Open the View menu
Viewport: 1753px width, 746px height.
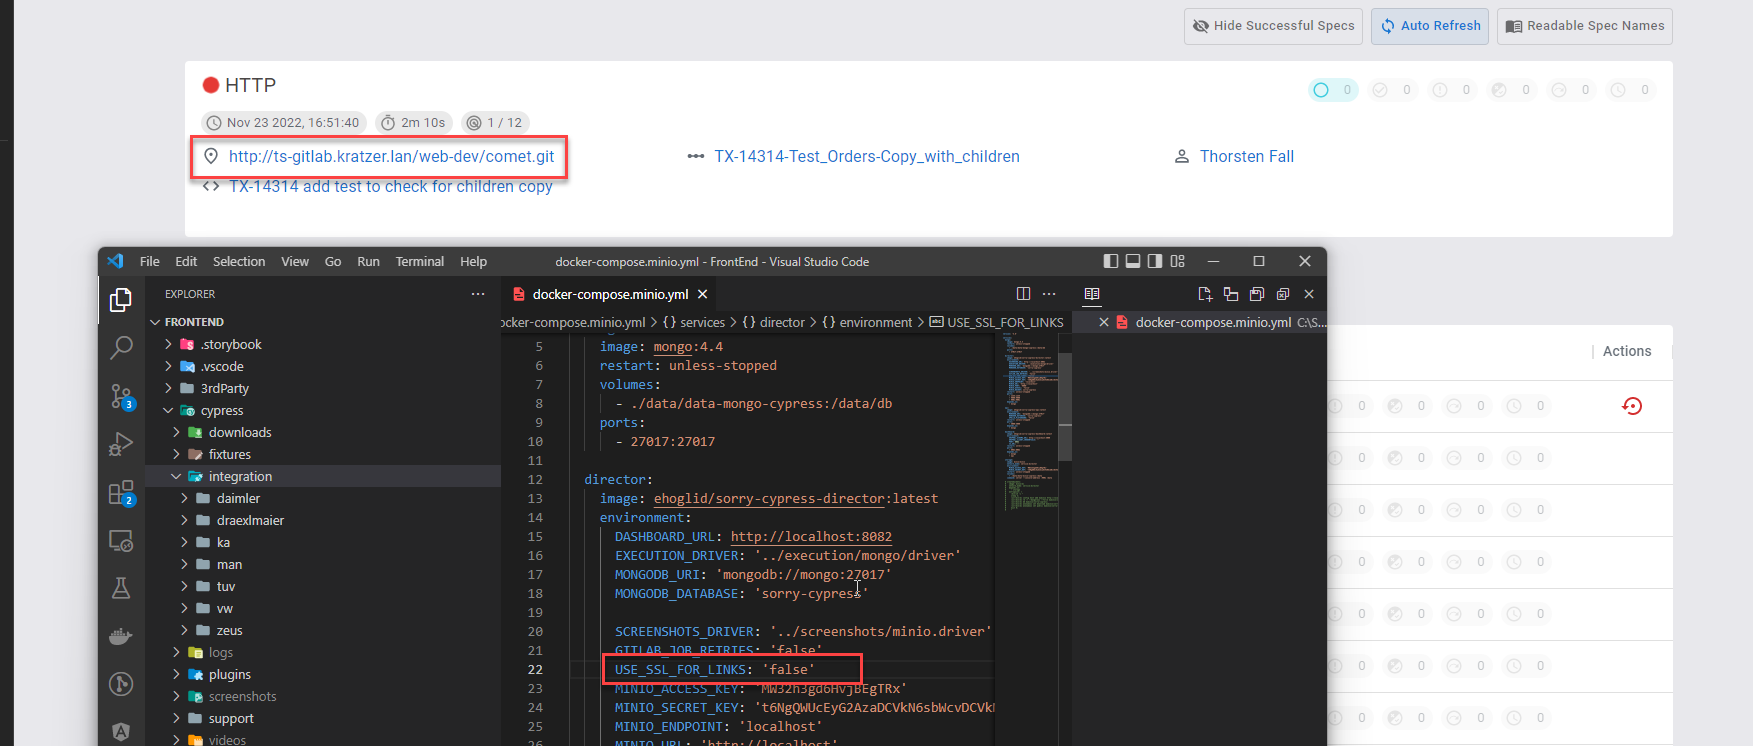coord(295,261)
